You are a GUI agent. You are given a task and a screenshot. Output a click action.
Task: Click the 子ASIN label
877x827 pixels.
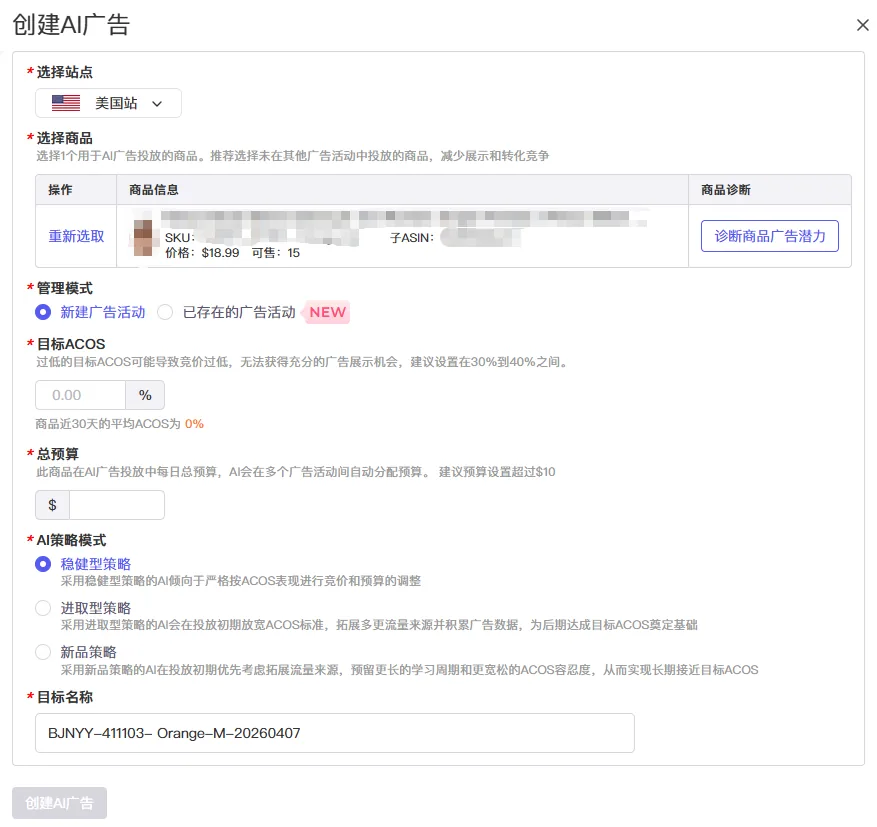[x=412, y=238]
